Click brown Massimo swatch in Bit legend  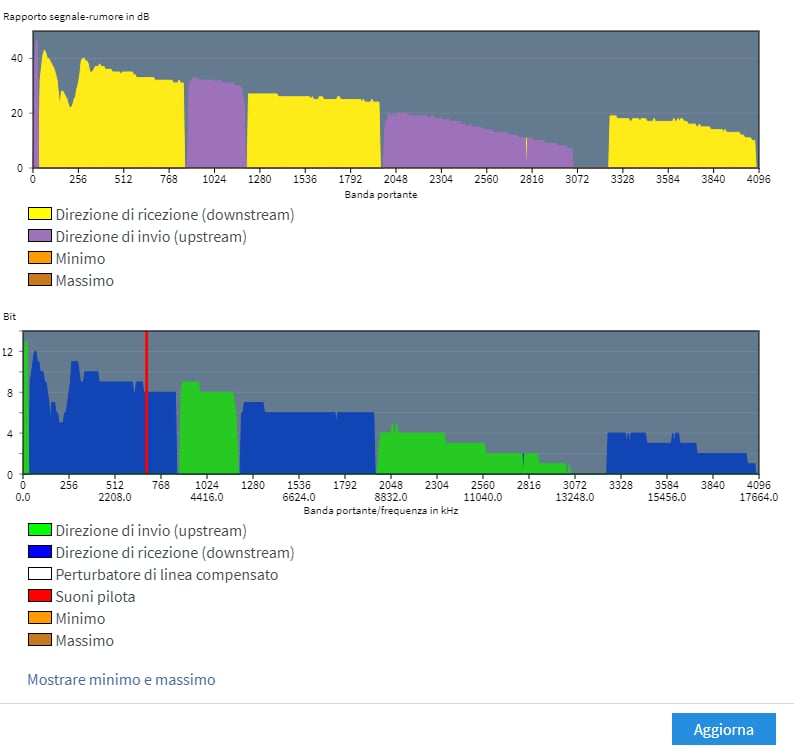(39, 640)
